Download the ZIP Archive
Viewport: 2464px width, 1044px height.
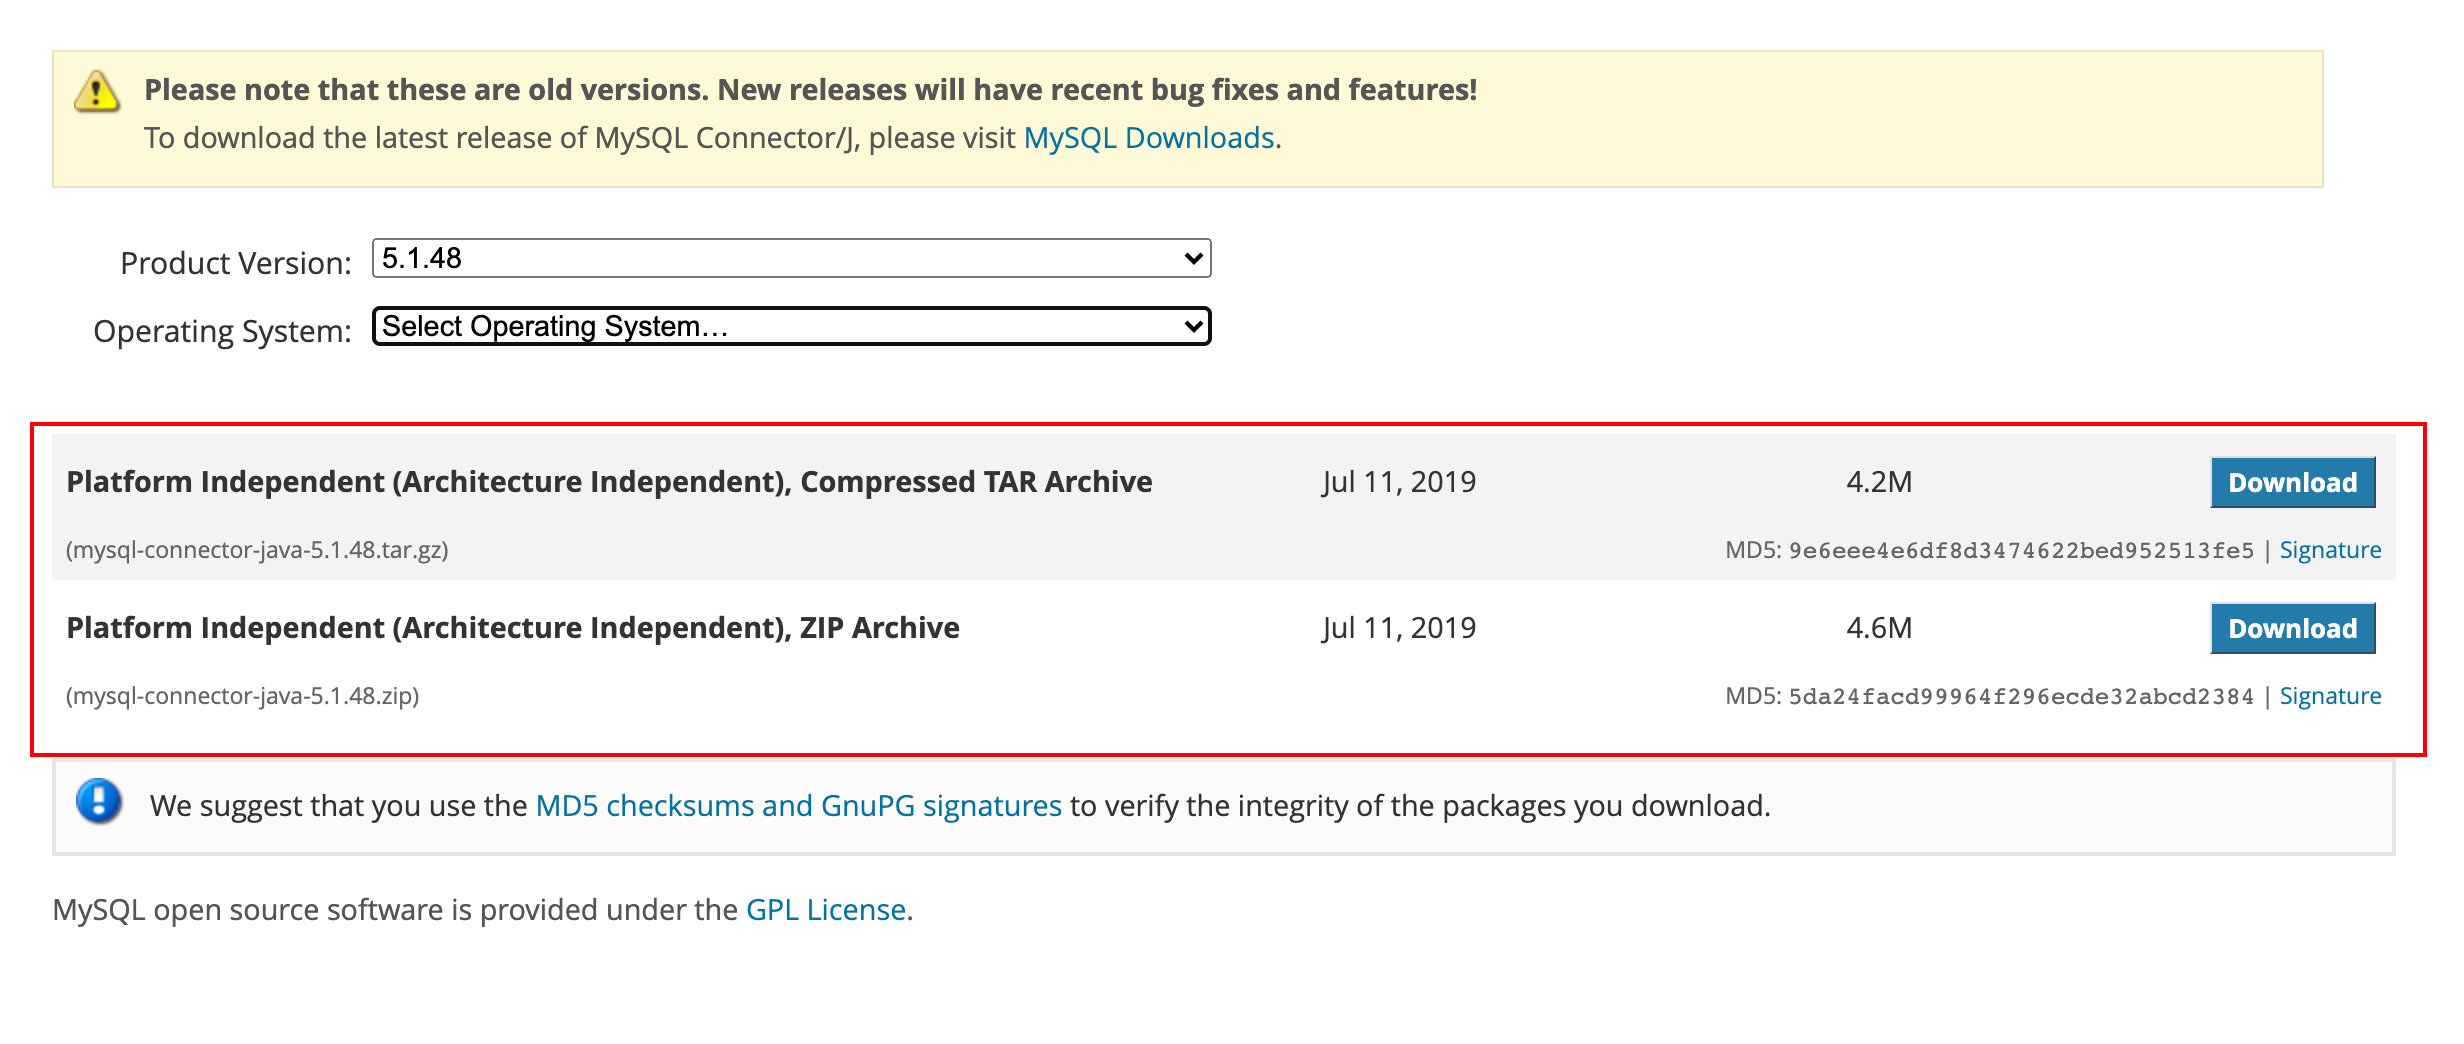(2292, 628)
